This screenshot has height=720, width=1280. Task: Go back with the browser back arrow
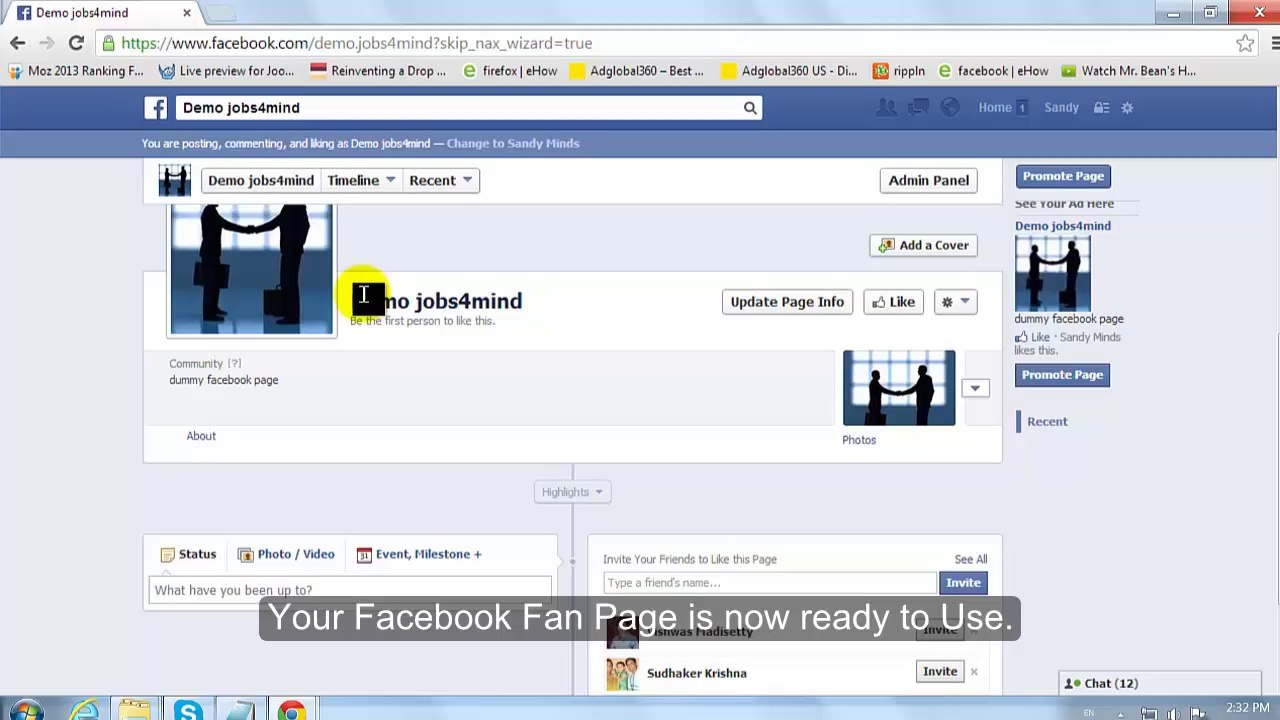tap(17, 43)
